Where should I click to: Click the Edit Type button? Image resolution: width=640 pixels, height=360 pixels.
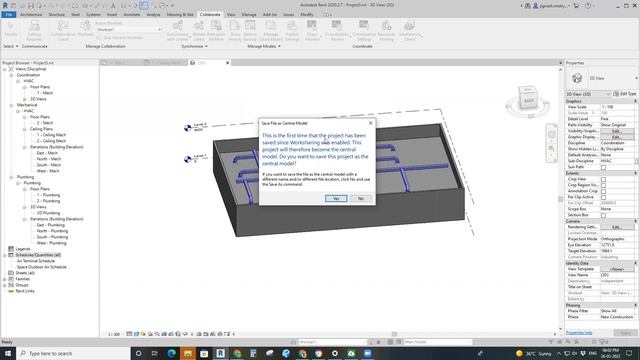pyautogui.click(x=625, y=94)
